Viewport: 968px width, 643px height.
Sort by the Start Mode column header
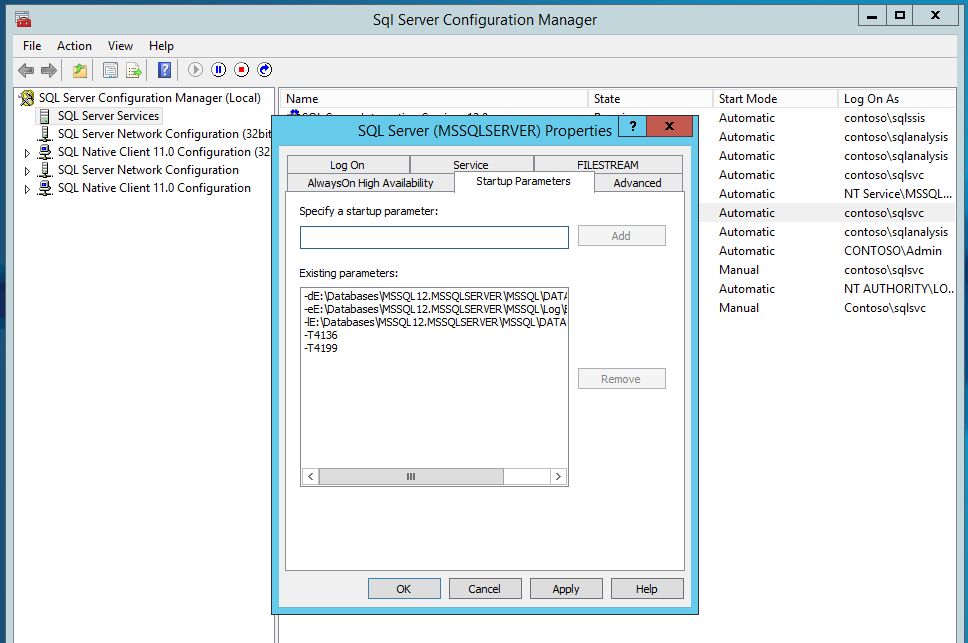[x=775, y=99]
